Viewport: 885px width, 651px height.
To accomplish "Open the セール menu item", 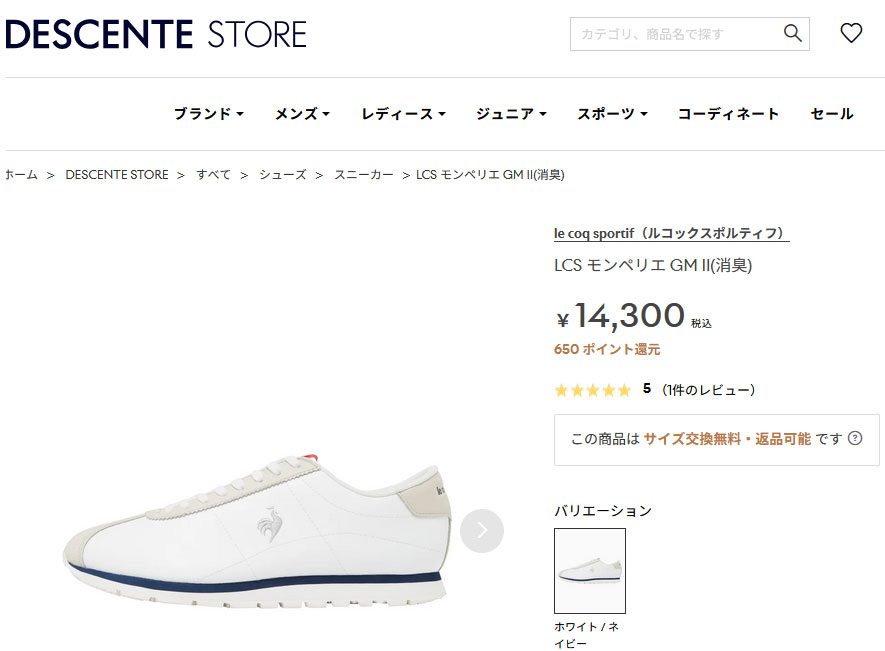I will (832, 114).
